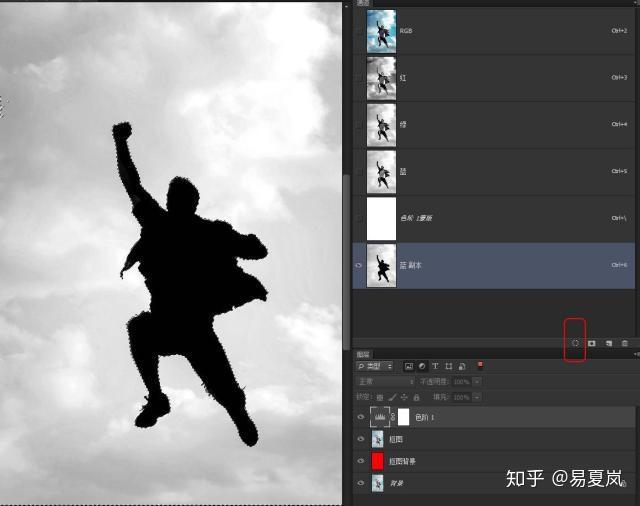640x506 pixels.
Task: Hide the 背景 layer
Action: (x=361, y=483)
